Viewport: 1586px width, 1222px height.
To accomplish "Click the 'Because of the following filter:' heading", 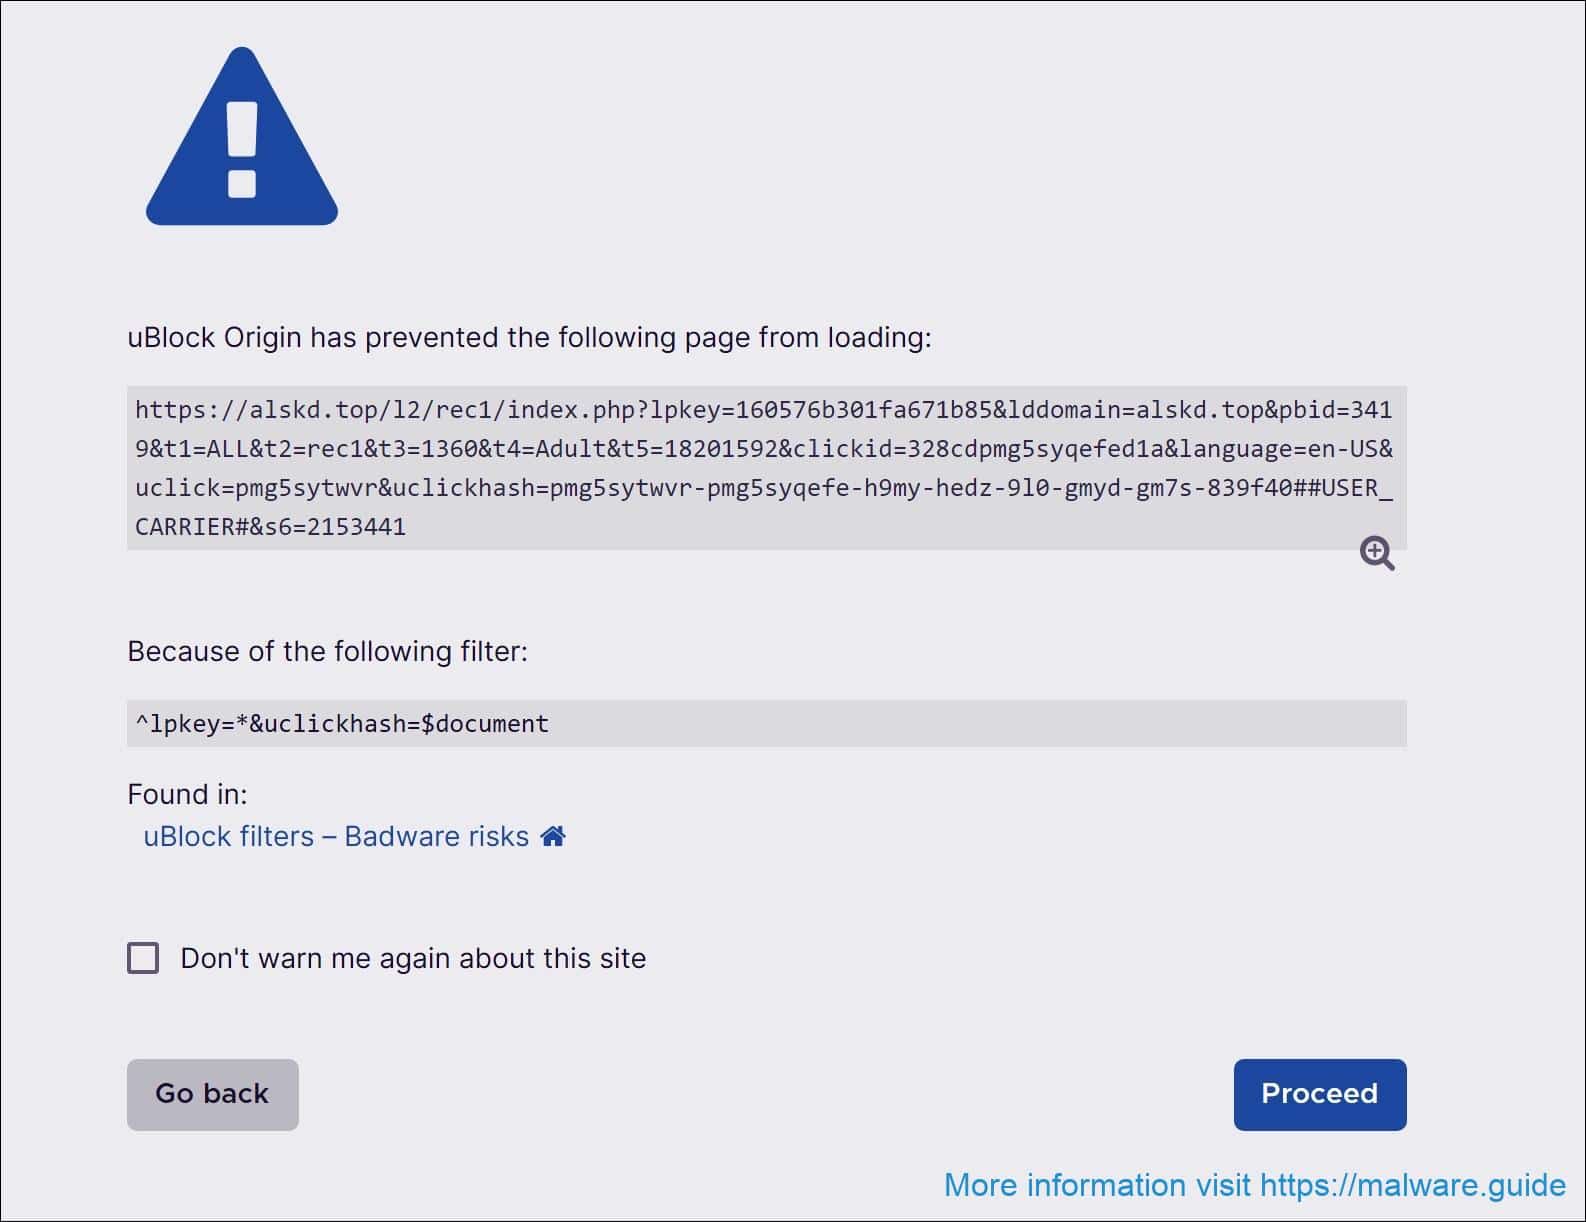I will [x=329, y=651].
